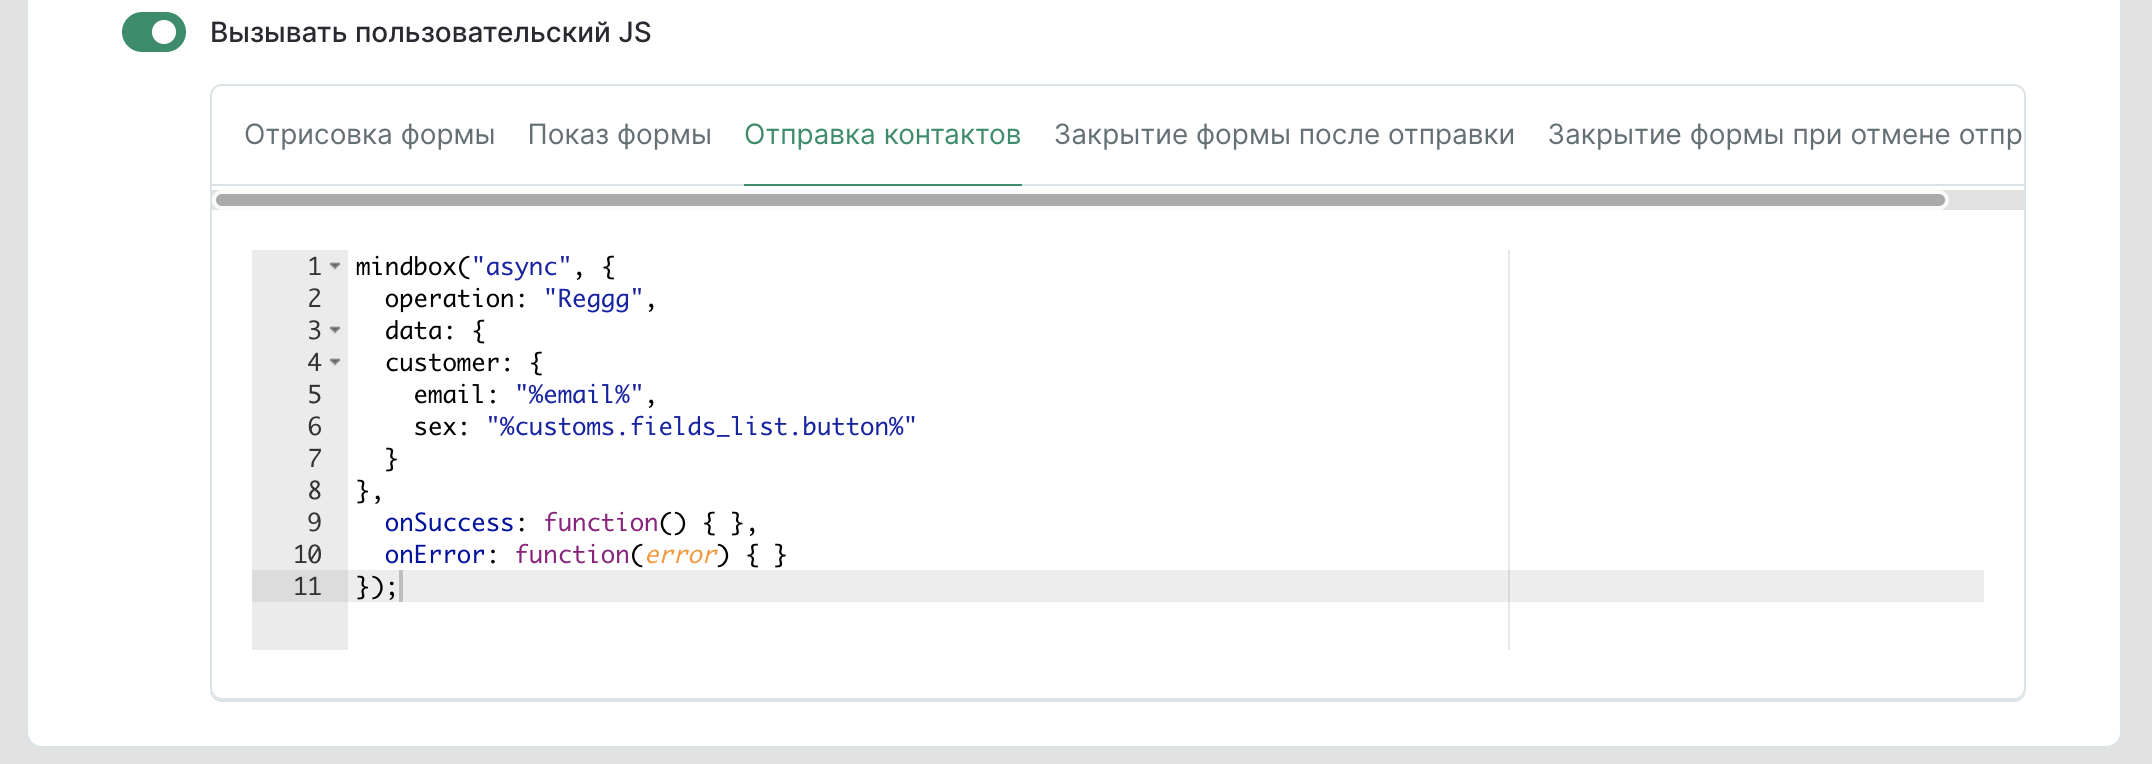Screen dimensions: 2152x764
Task: Open "Закрытие формы при отмене" tab
Action: tap(1785, 135)
